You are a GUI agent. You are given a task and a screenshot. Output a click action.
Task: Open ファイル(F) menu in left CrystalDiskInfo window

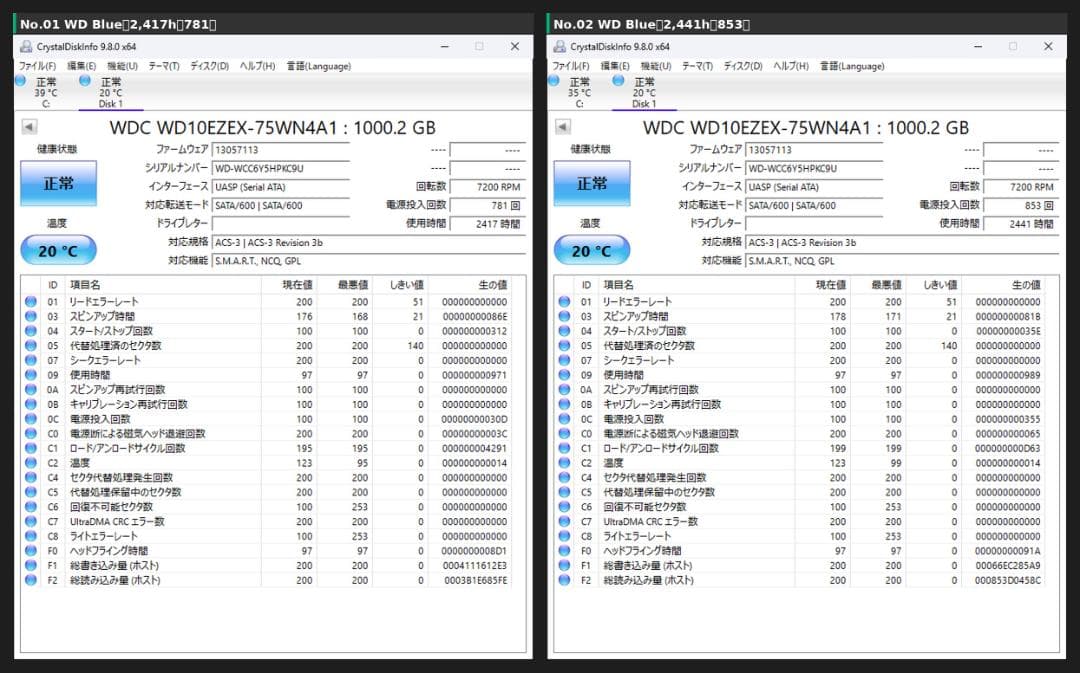[x=37, y=66]
